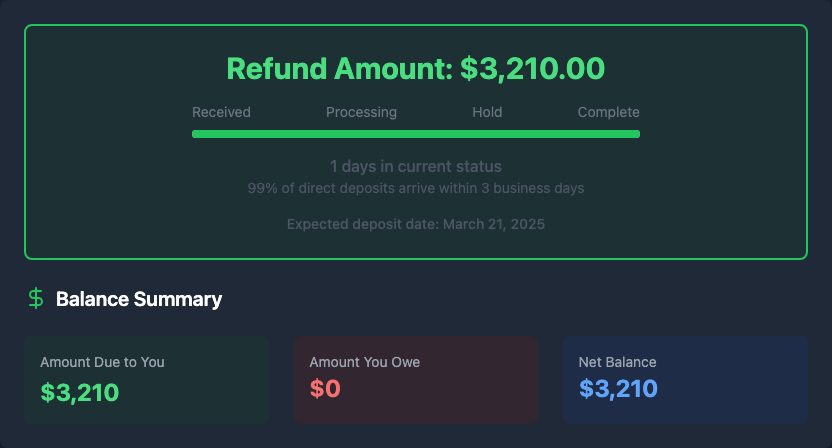Click the green refund progress bar
832x448 pixels.
click(x=415, y=134)
